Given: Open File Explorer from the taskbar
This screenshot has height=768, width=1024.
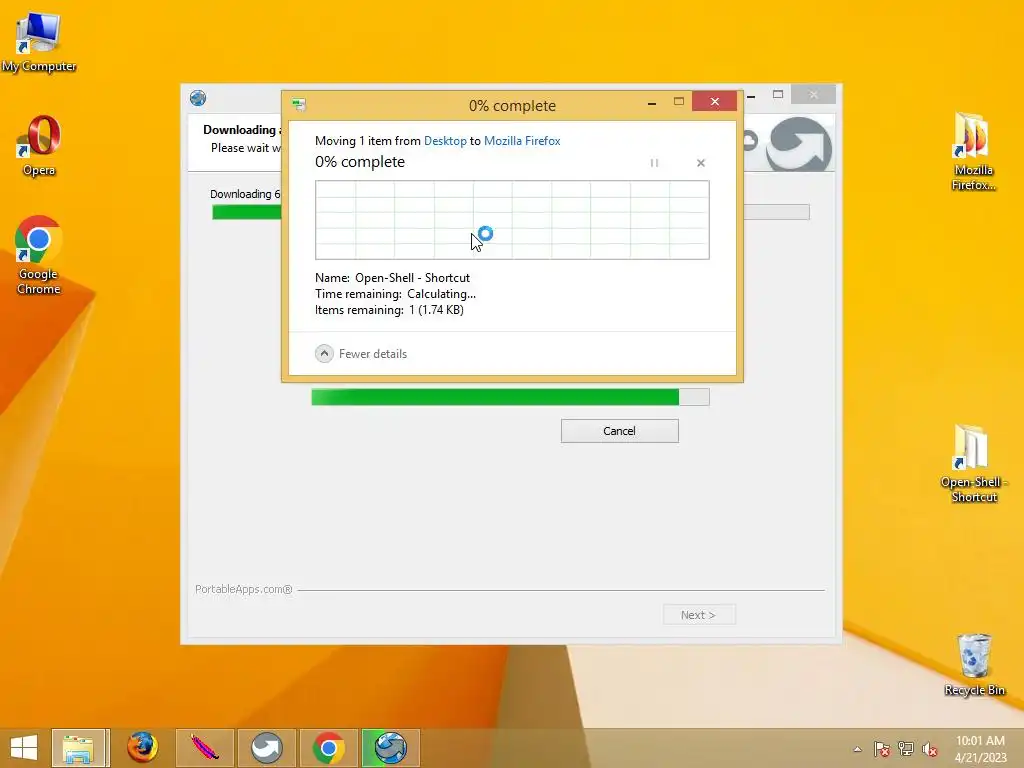Looking at the screenshot, I should pyautogui.click(x=80, y=748).
